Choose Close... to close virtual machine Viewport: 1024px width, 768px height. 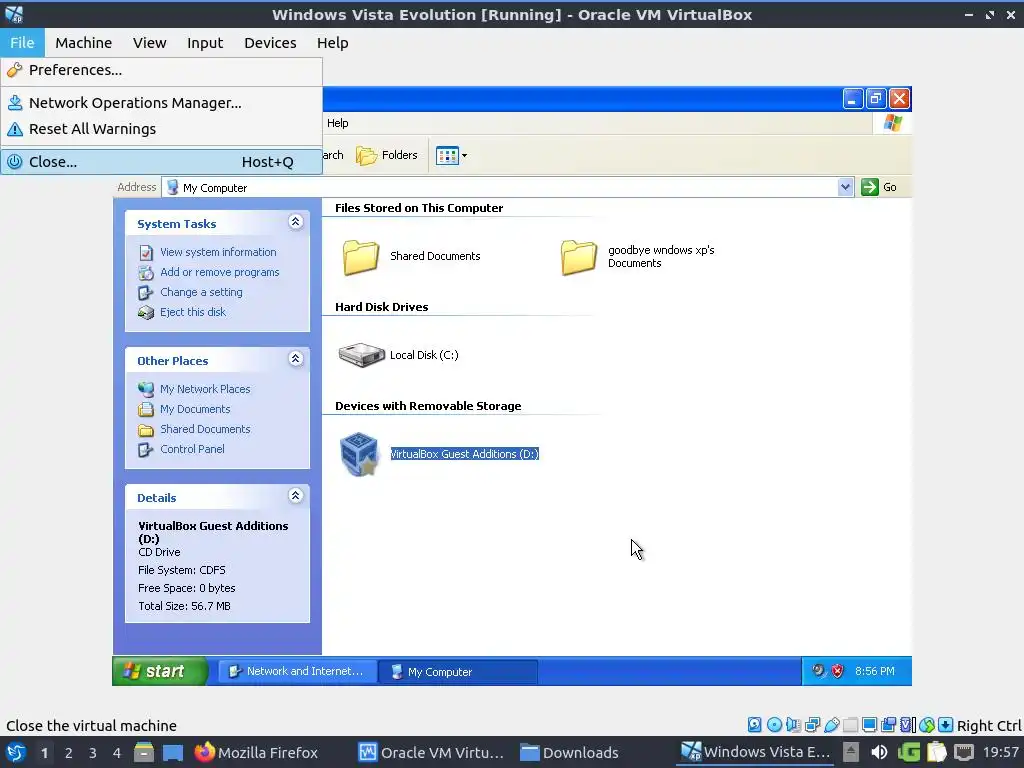pyautogui.click(x=161, y=161)
